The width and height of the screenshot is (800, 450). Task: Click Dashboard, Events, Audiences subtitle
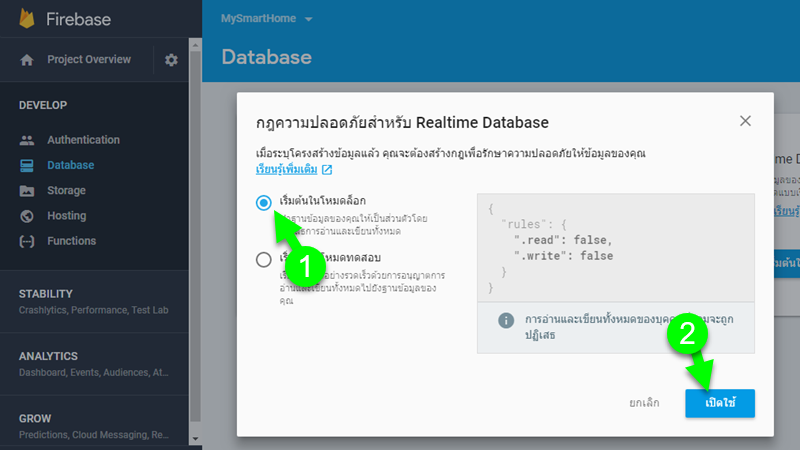pos(93,372)
